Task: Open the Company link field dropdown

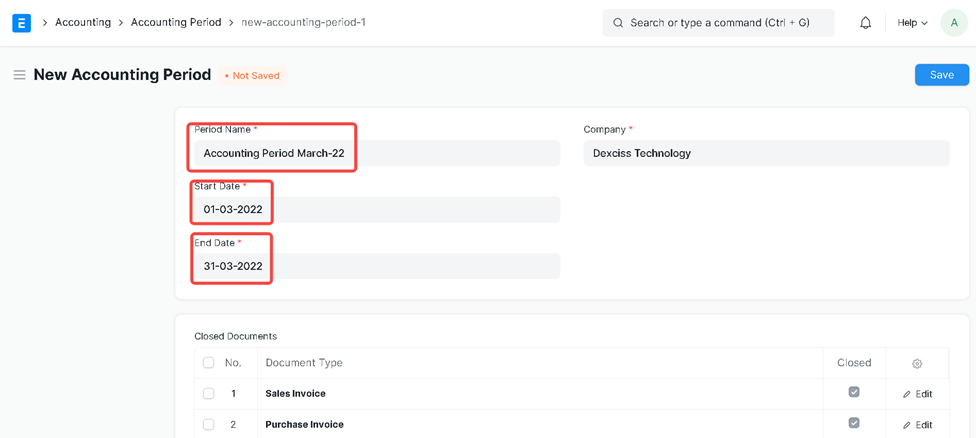Action: point(766,153)
